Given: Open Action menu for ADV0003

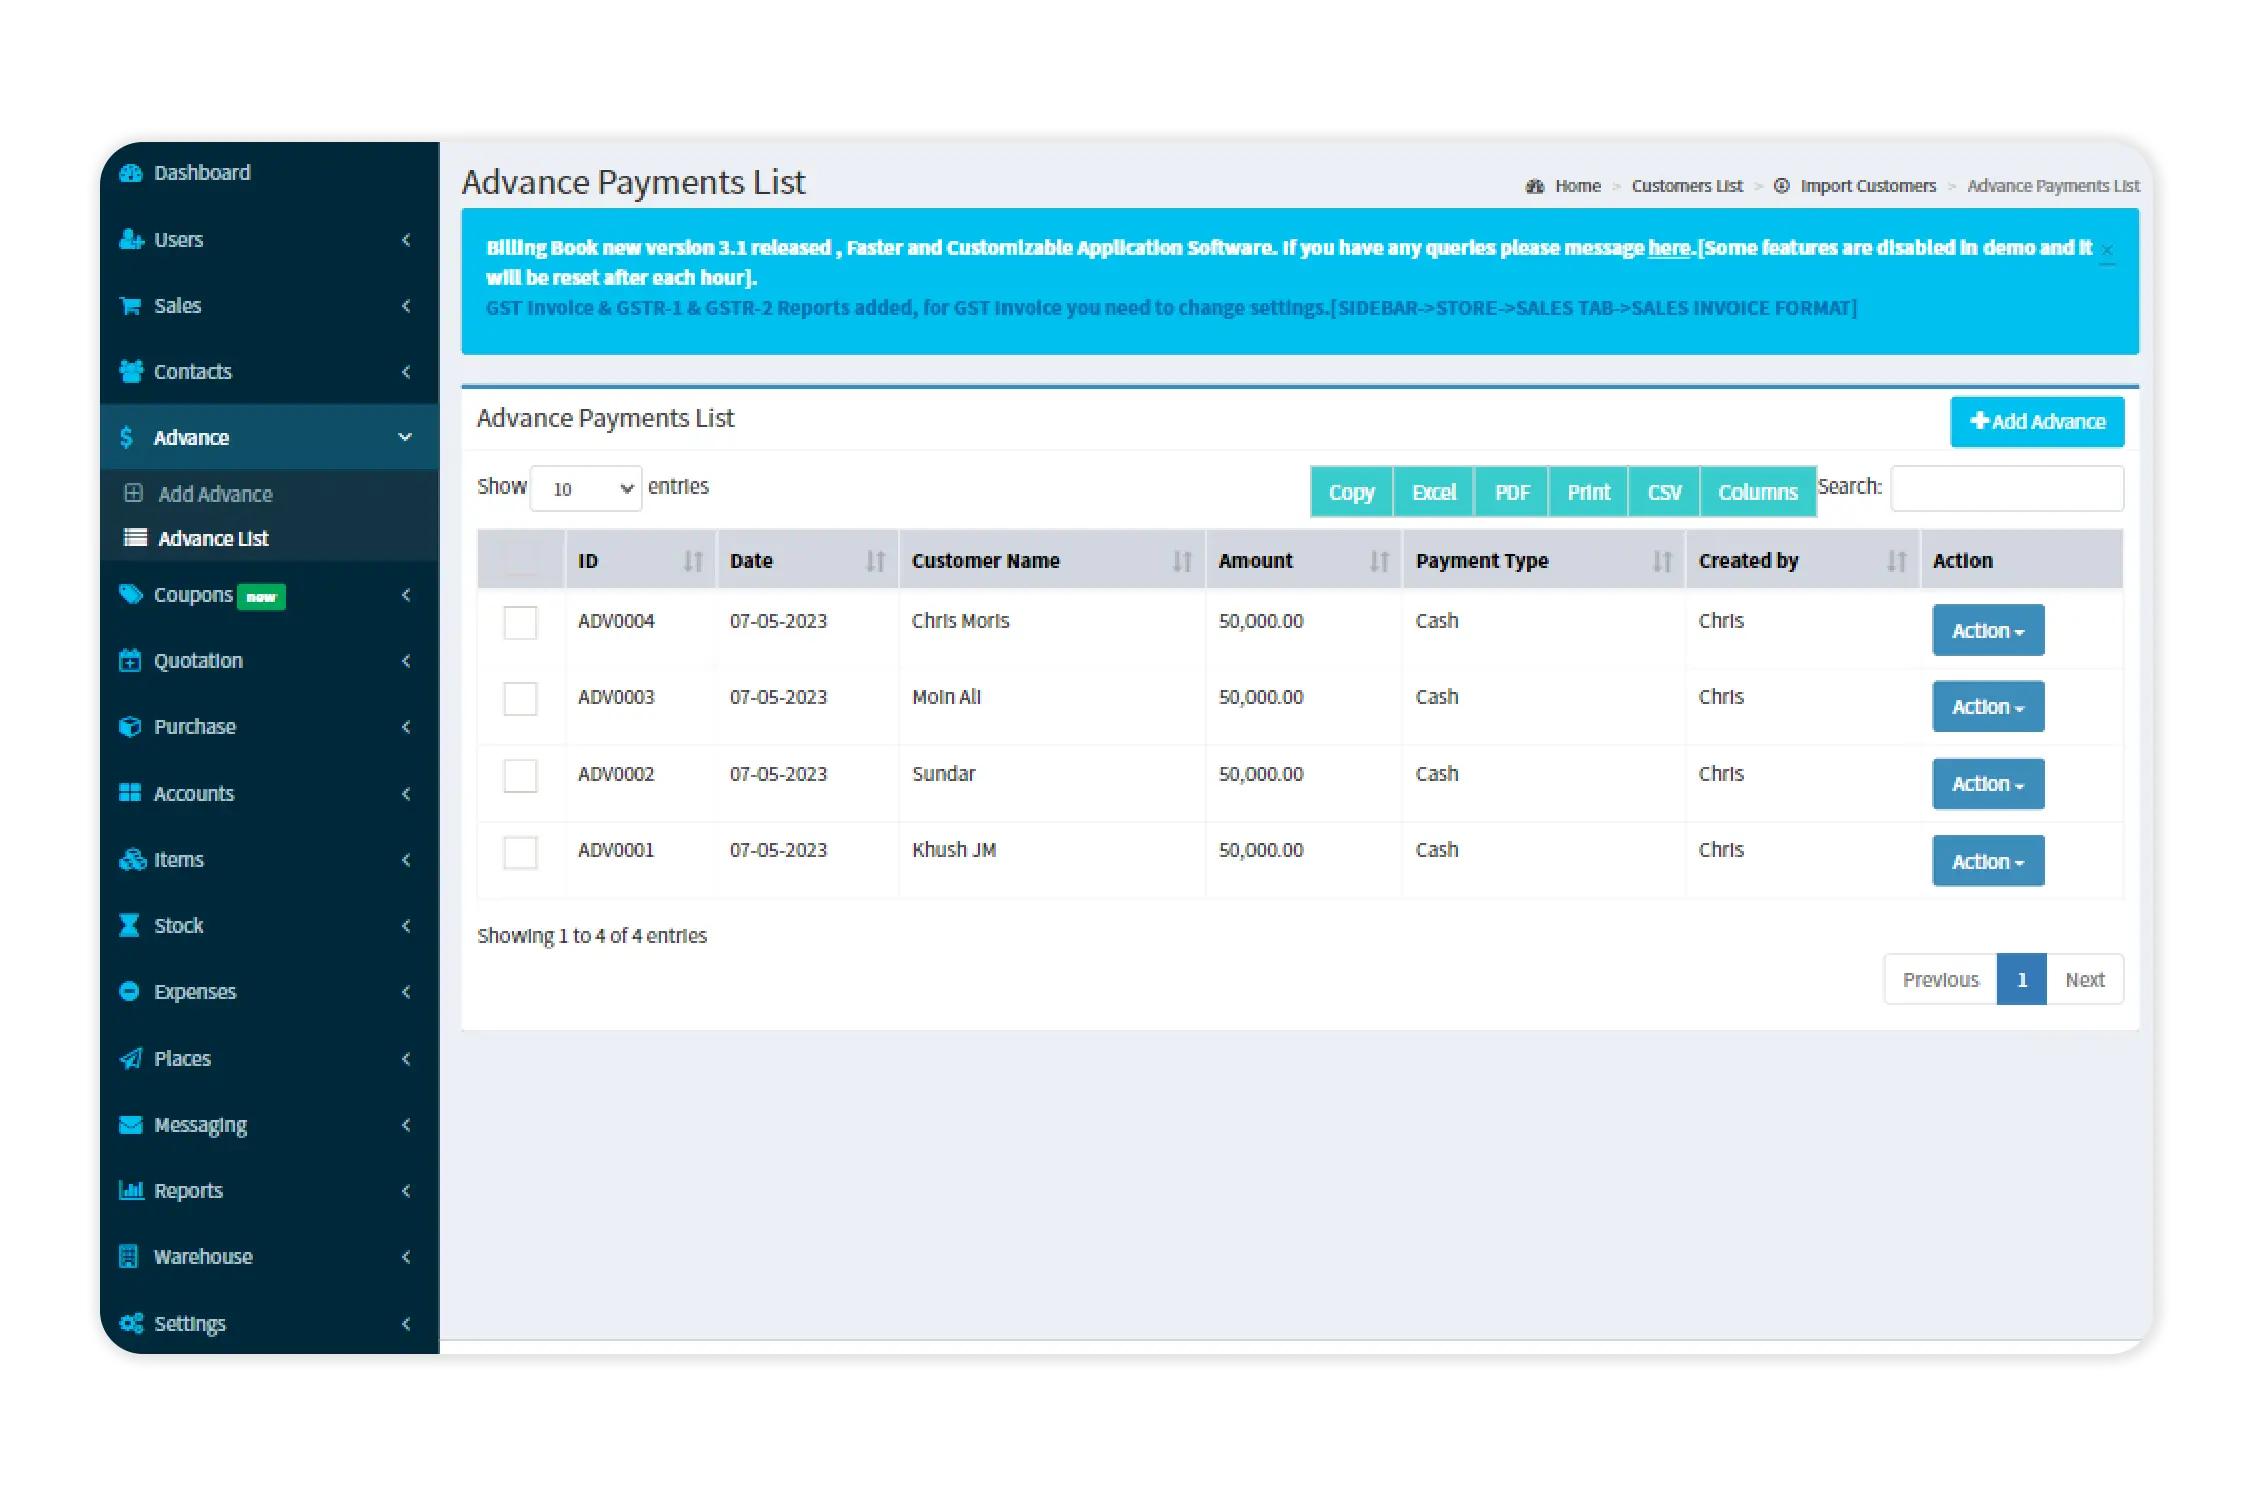Looking at the screenshot, I should [1989, 706].
